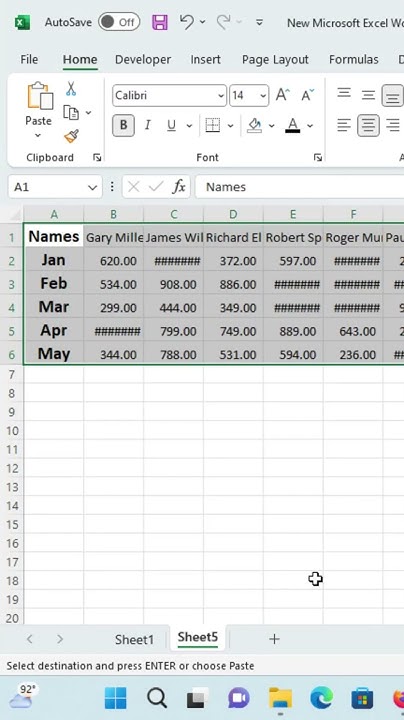Select the Sheet5 tab
Viewport: 404px width, 720px height.
pyautogui.click(x=197, y=637)
